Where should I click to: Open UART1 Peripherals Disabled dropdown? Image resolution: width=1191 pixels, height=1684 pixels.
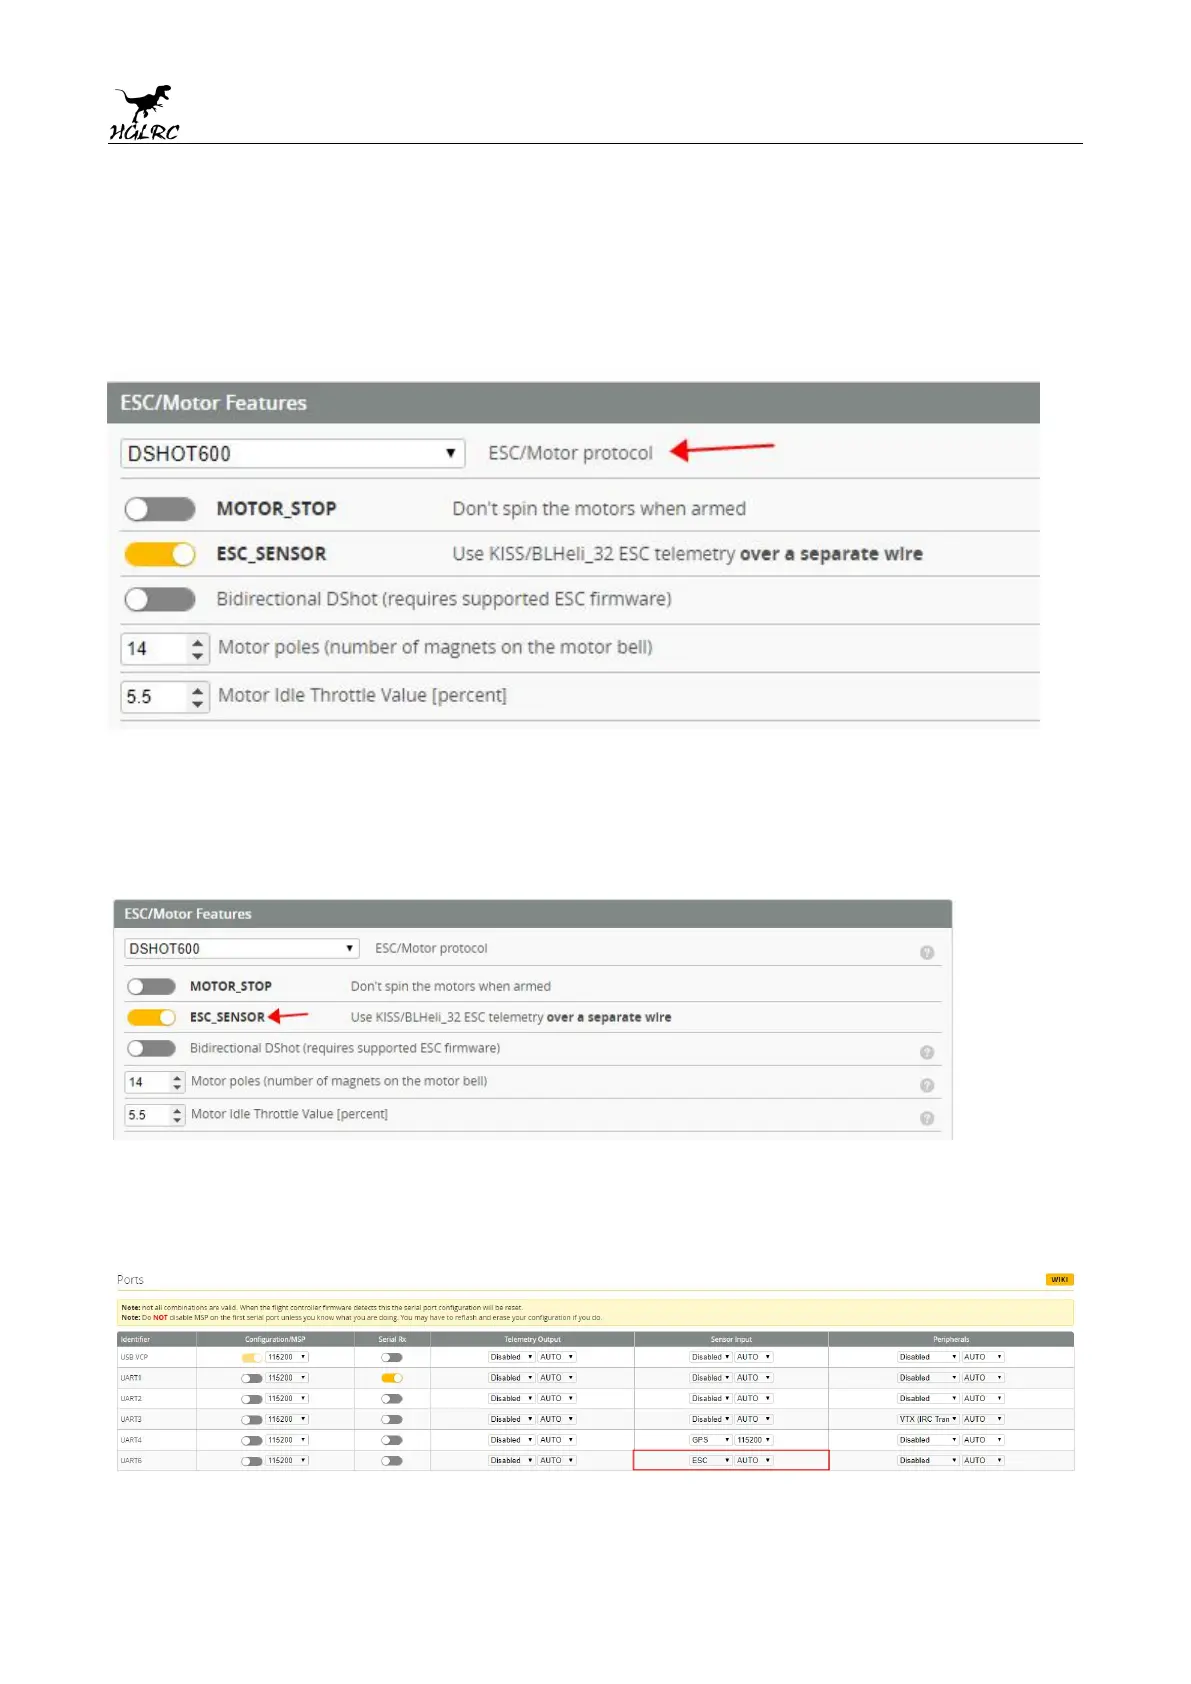coord(928,1378)
